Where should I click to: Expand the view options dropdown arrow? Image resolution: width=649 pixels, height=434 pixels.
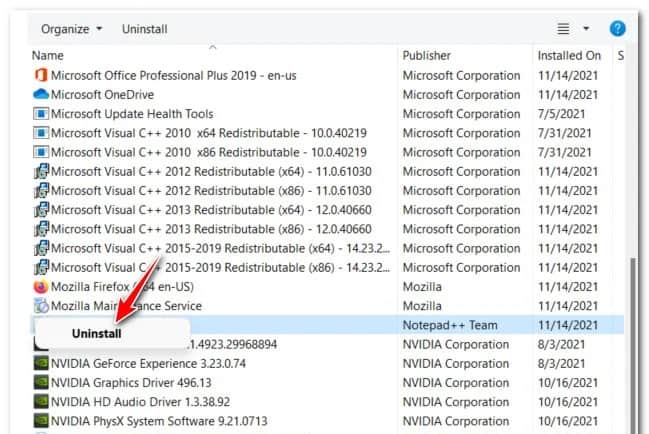[x=586, y=29]
